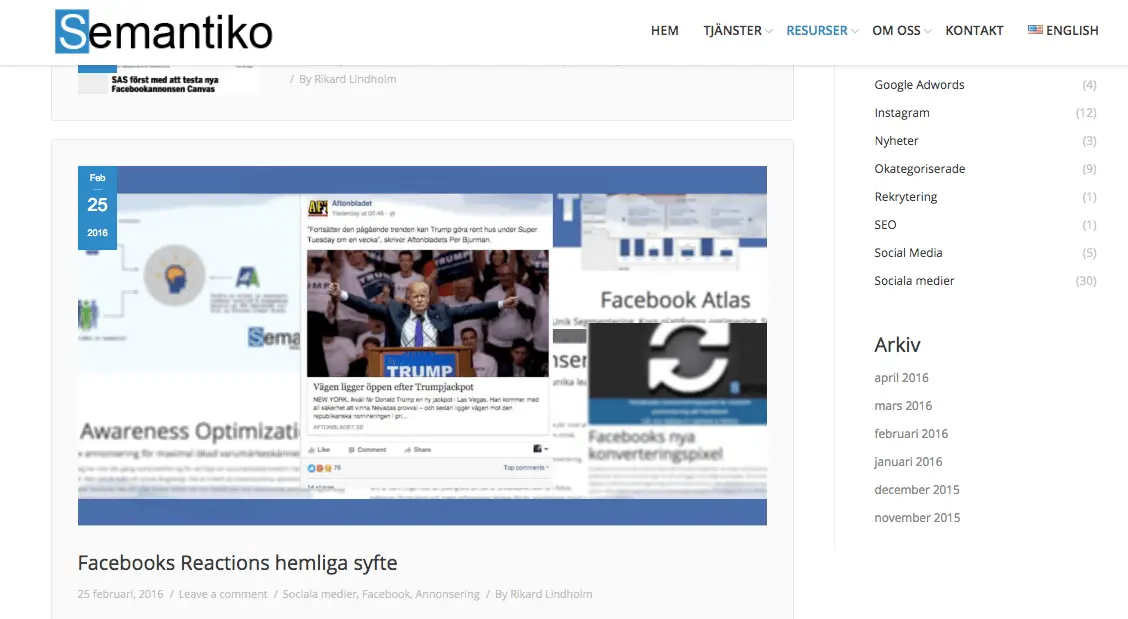View the november 2015 archive
Screen dimensions: 1128x619
tap(916, 518)
